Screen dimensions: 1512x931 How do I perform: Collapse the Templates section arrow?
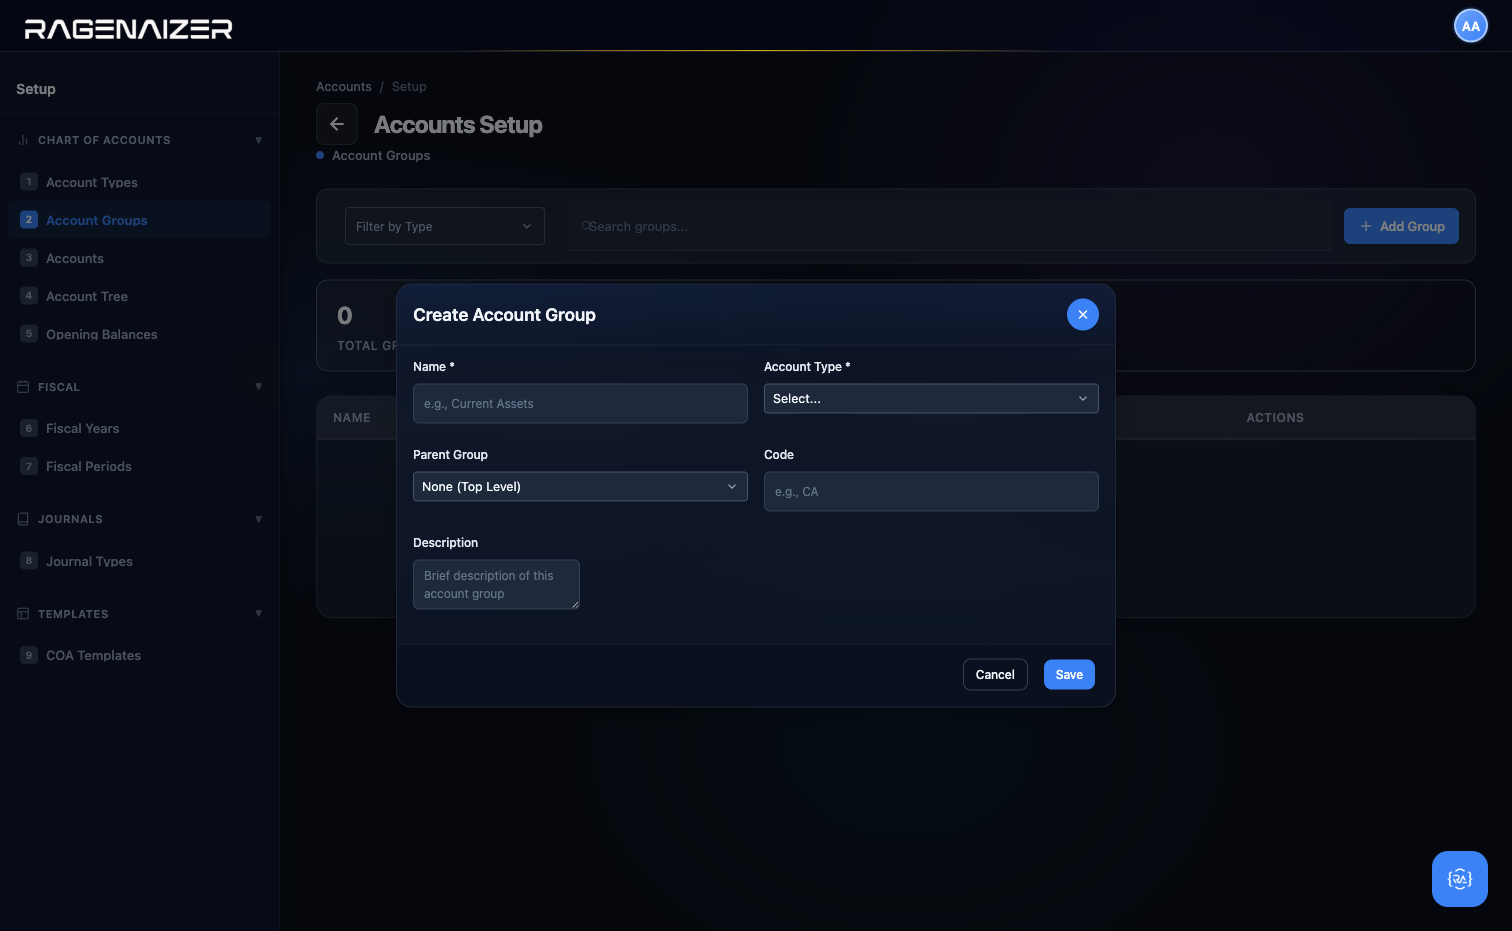tap(259, 614)
